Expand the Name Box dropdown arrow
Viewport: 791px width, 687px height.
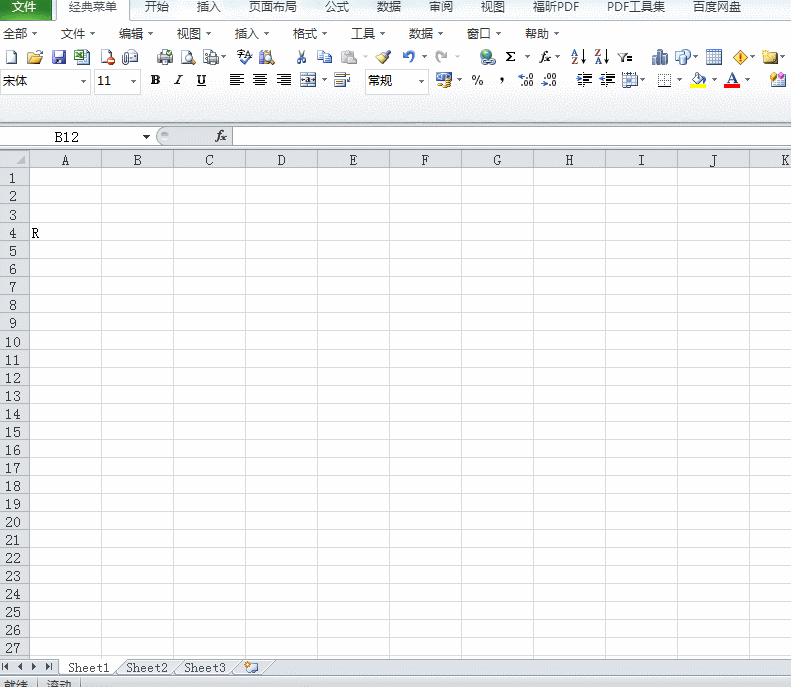(x=146, y=137)
